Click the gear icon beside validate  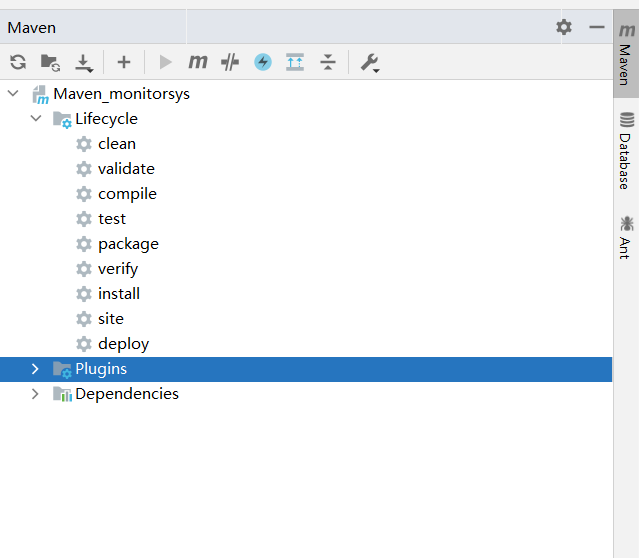pyautogui.click(x=84, y=169)
